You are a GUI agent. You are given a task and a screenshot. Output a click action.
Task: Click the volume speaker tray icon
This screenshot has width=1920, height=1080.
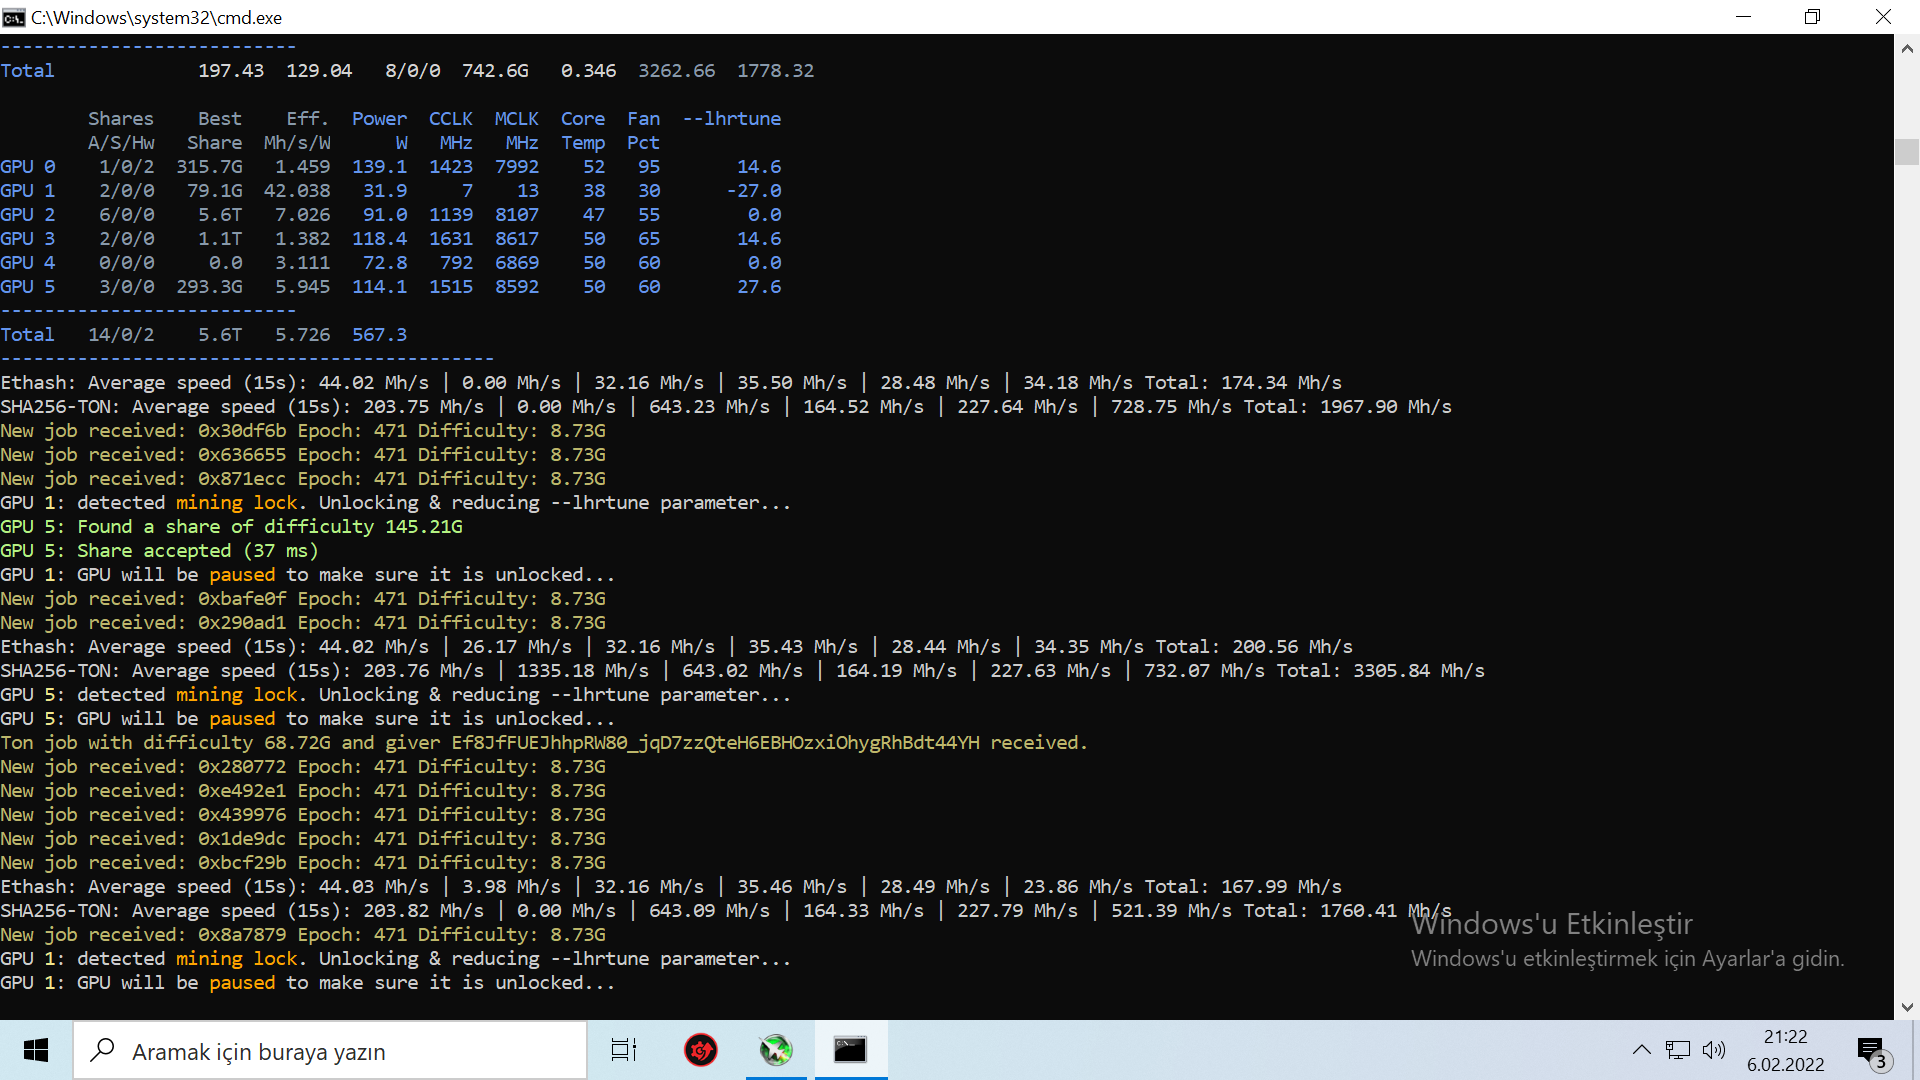[x=1714, y=1050]
